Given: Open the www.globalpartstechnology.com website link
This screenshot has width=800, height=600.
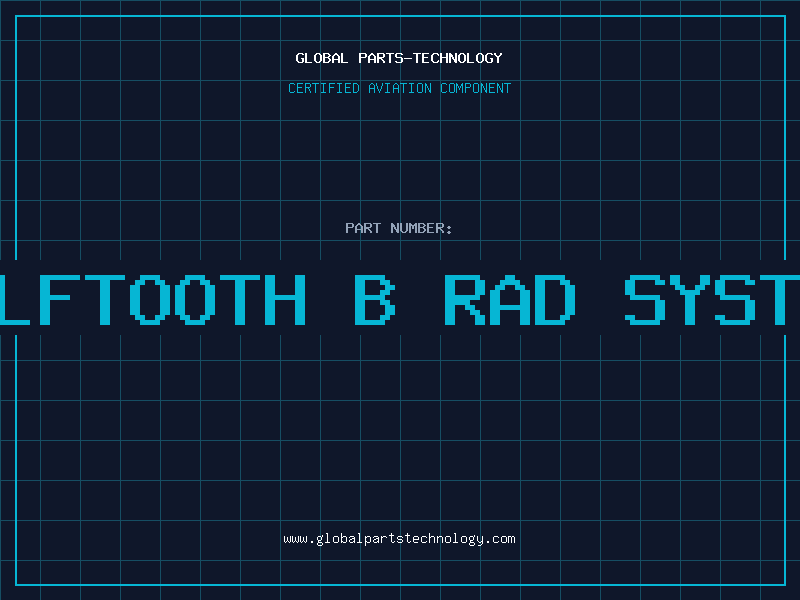Looking at the screenshot, I should pos(399,539).
